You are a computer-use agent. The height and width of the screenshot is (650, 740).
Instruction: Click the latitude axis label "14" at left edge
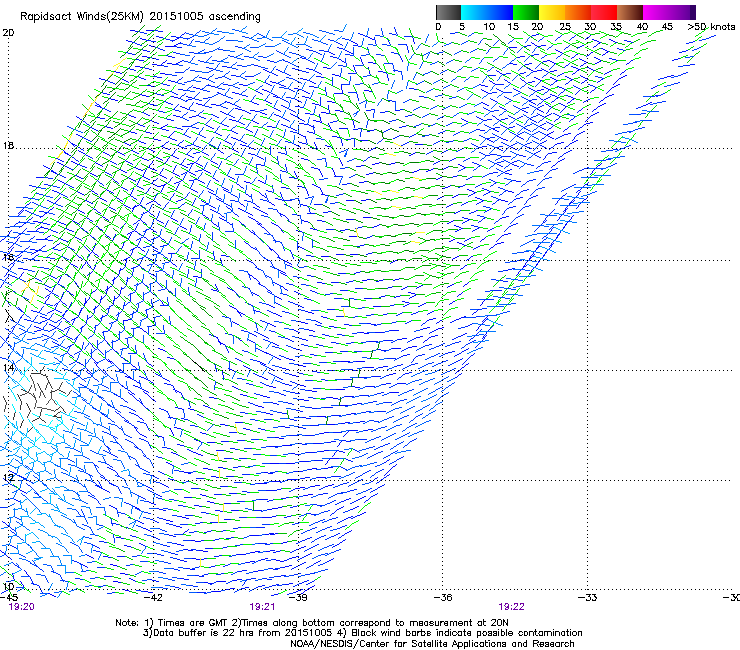coord(8,368)
